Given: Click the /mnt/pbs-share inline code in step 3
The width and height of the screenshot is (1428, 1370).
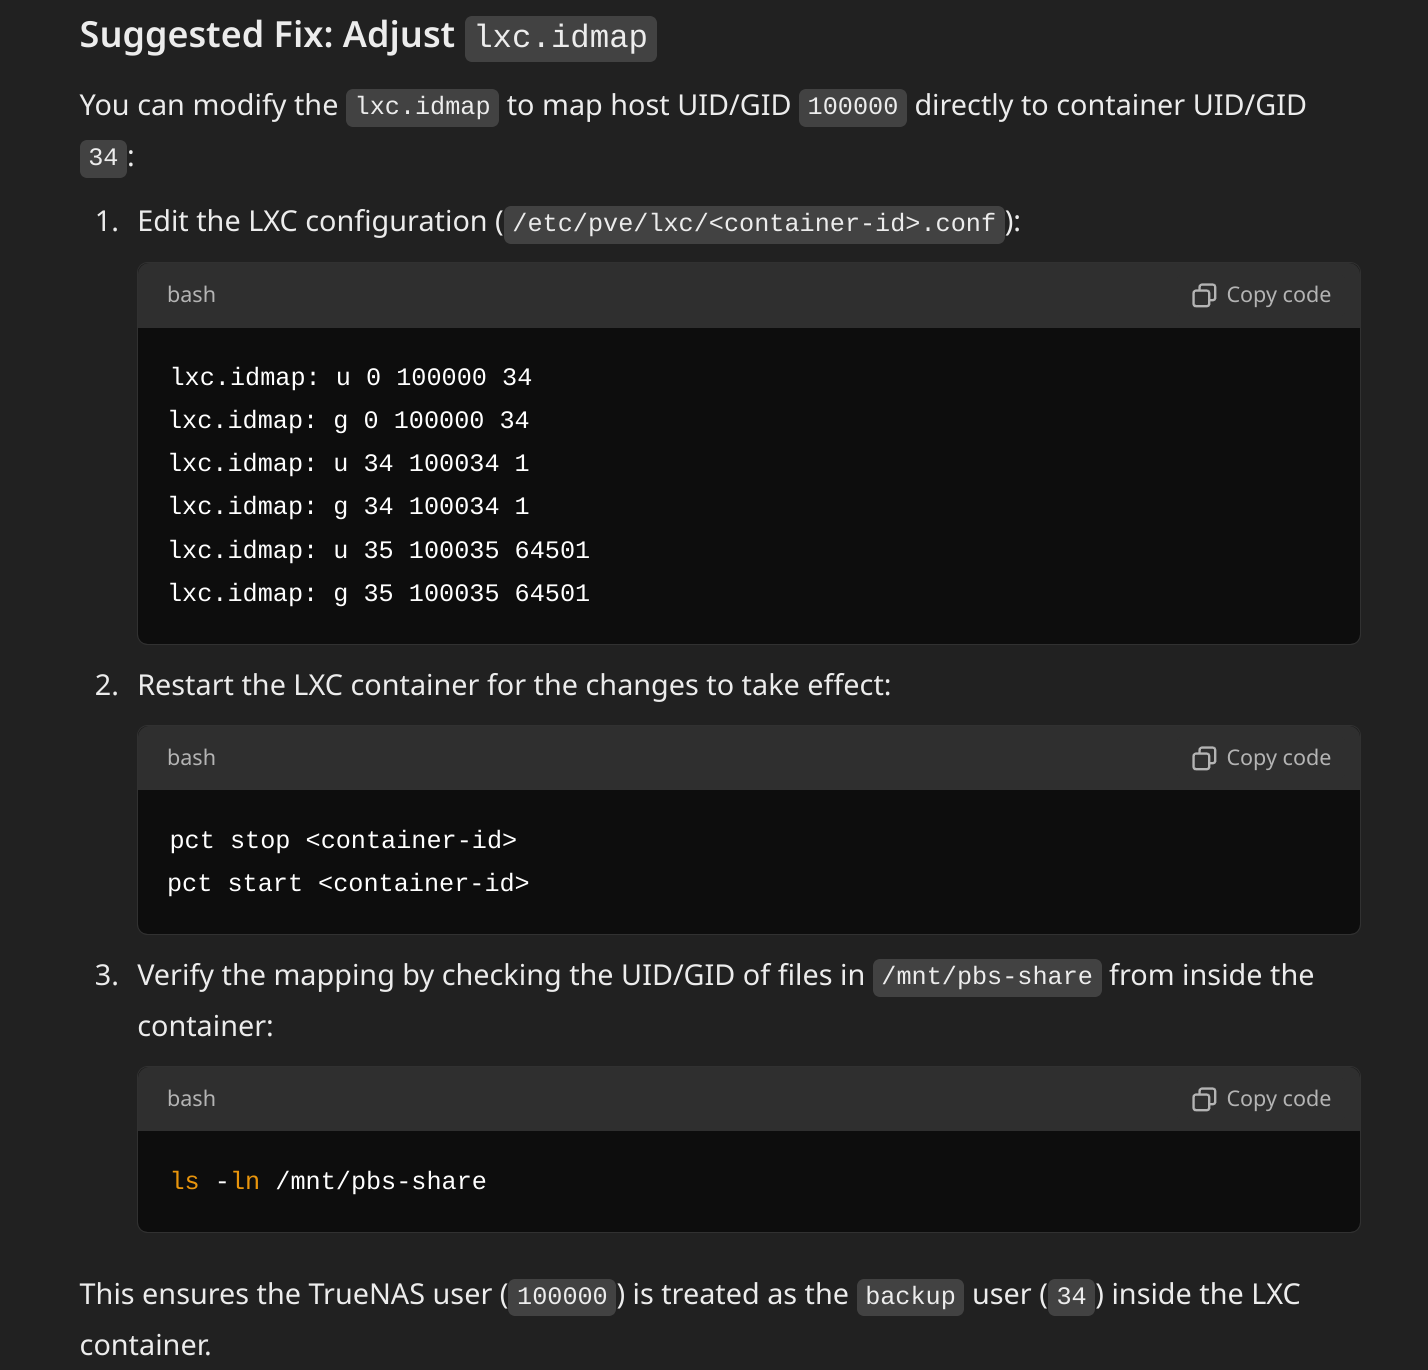Looking at the screenshot, I should point(987,977).
